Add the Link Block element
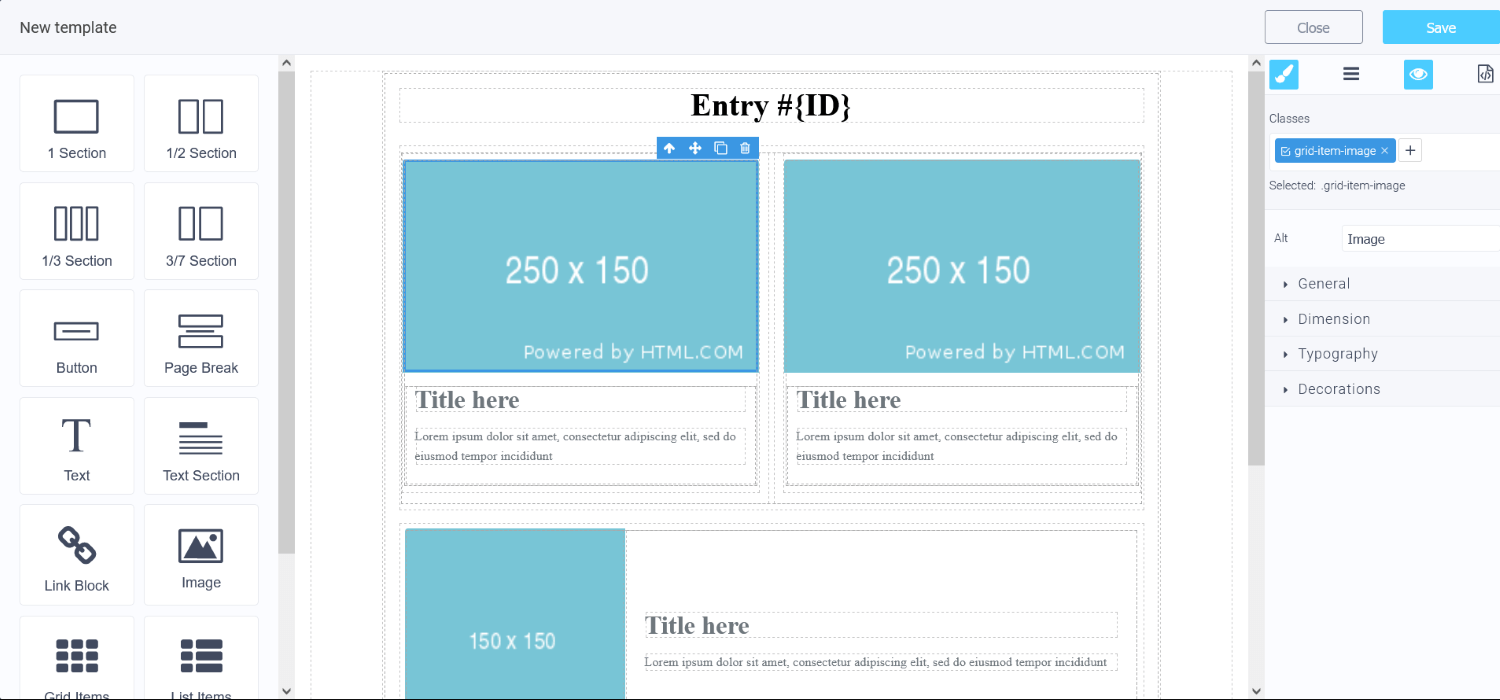 77,555
